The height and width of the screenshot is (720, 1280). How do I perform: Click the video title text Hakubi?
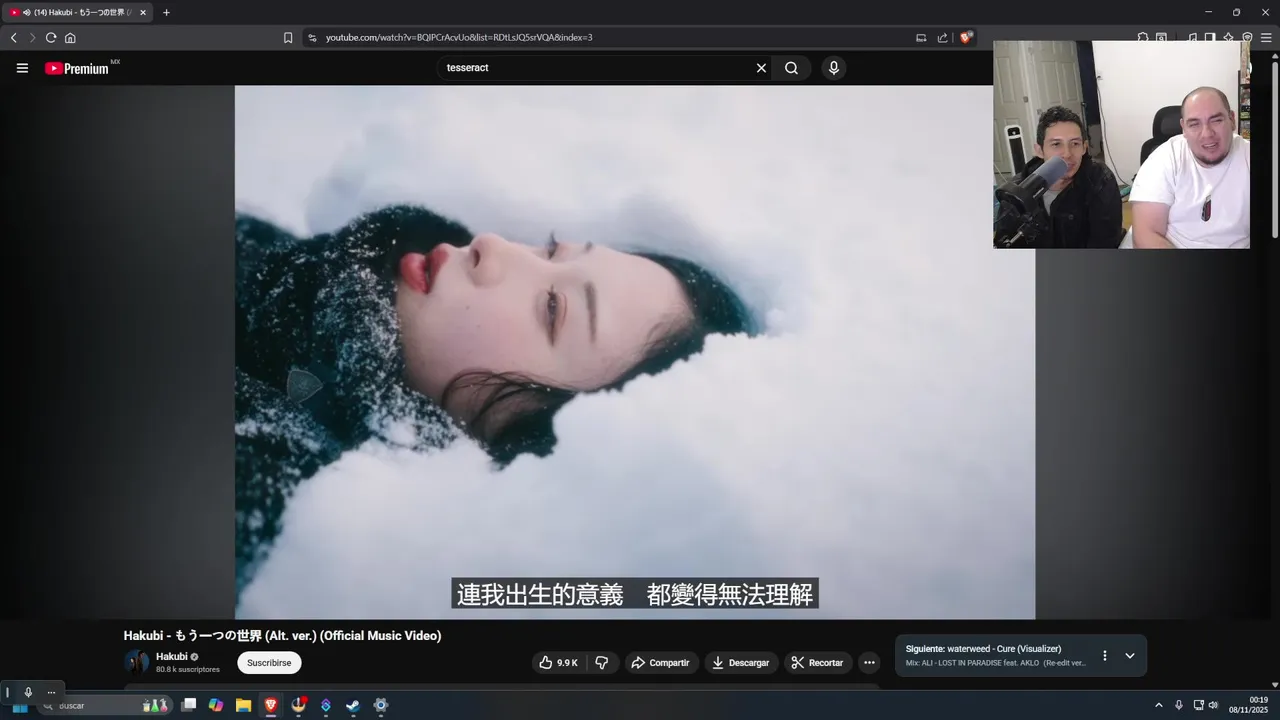[x=282, y=636]
